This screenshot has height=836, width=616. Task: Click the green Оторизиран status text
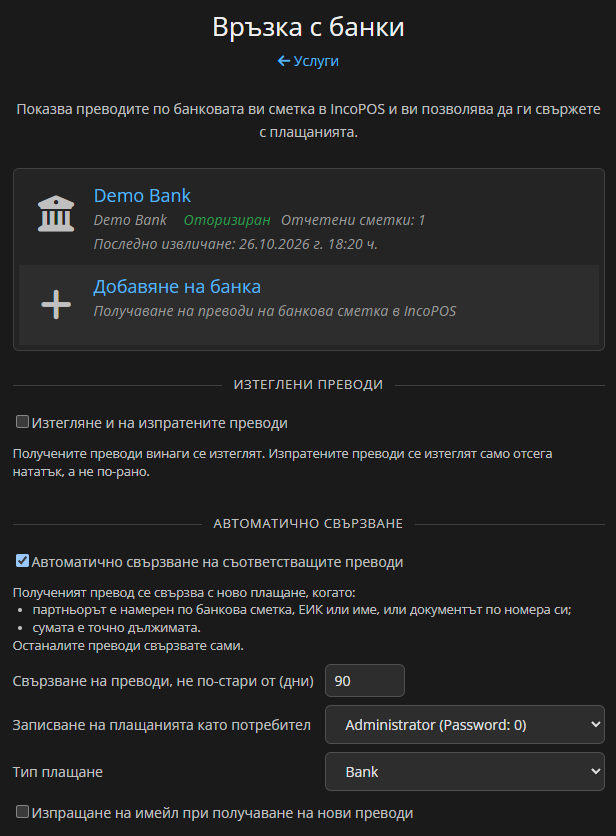click(227, 220)
